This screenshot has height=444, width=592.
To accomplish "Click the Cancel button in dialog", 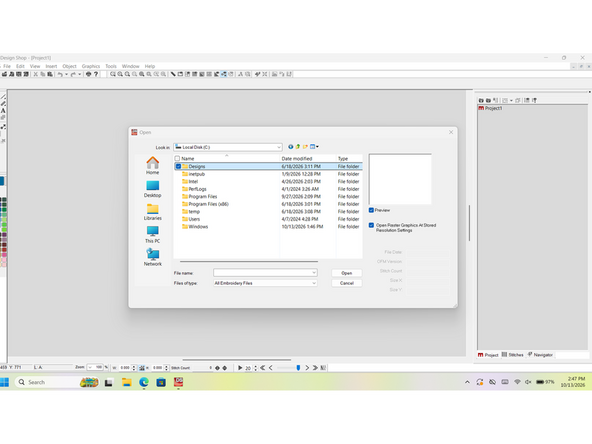I will pyautogui.click(x=347, y=283).
